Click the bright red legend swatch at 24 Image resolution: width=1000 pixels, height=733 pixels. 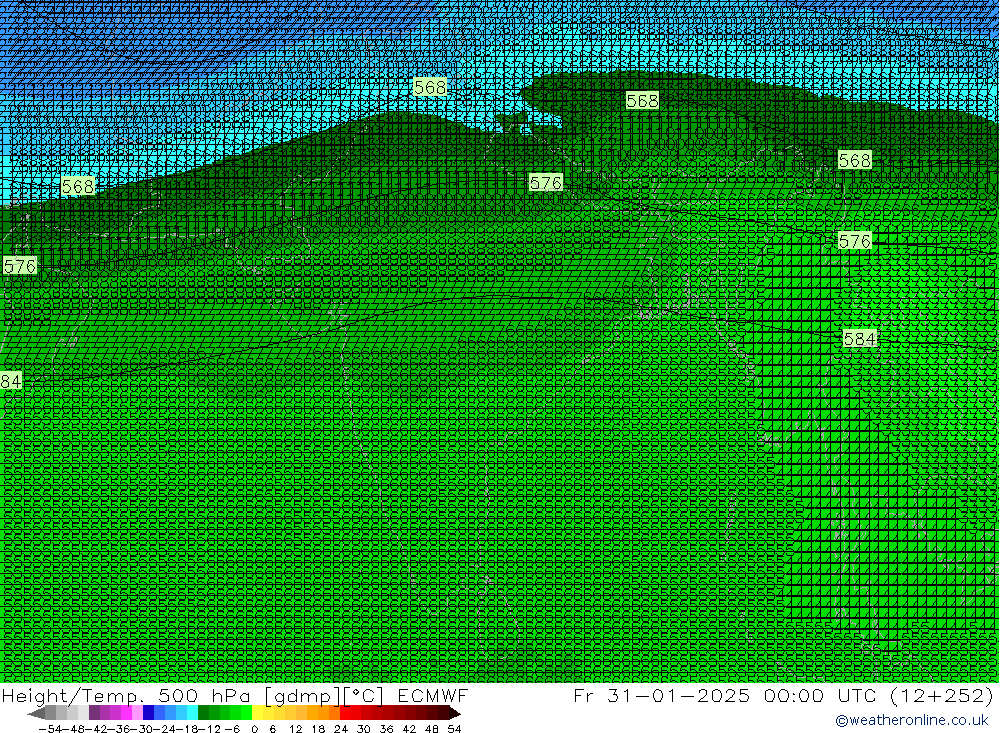click(x=345, y=713)
